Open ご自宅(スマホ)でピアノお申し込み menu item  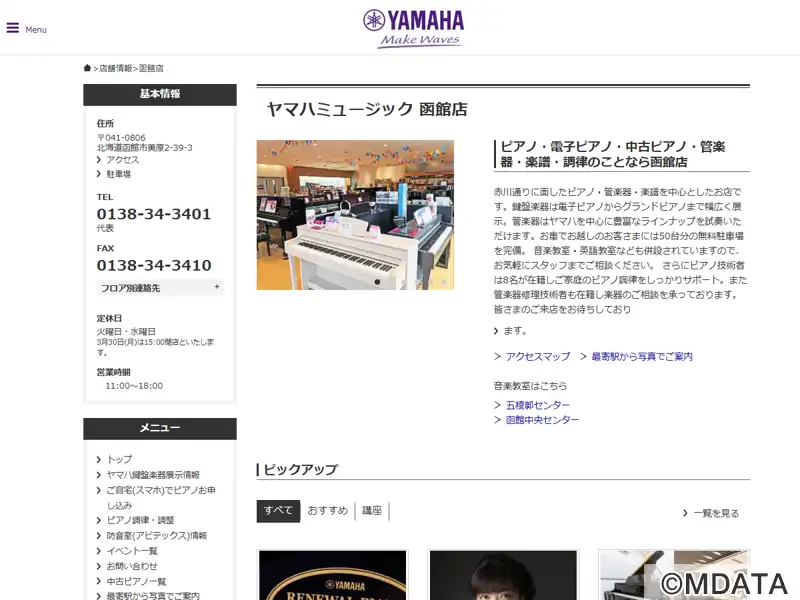161,497
